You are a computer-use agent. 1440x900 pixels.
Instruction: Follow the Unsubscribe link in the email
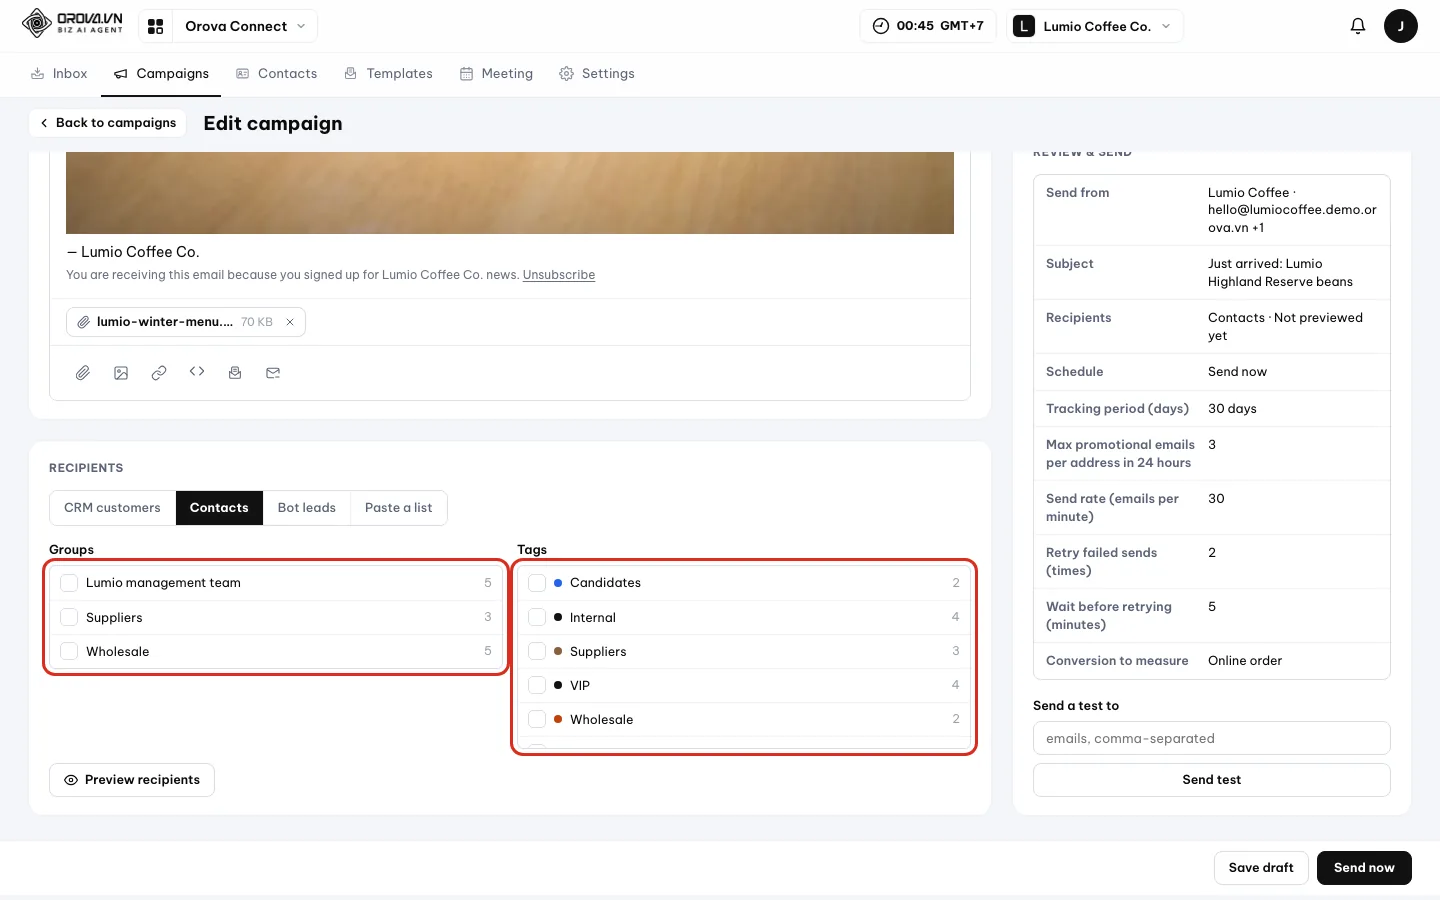click(x=559, y=275)
